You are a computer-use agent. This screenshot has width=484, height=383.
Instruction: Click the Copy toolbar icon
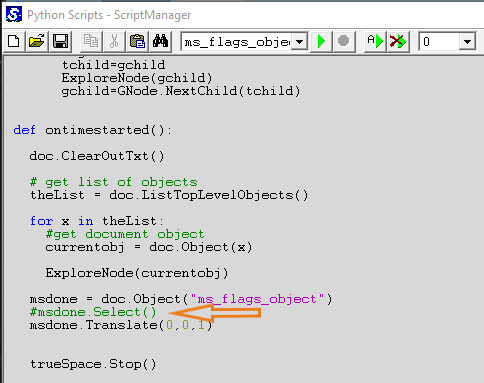point(91,42)
